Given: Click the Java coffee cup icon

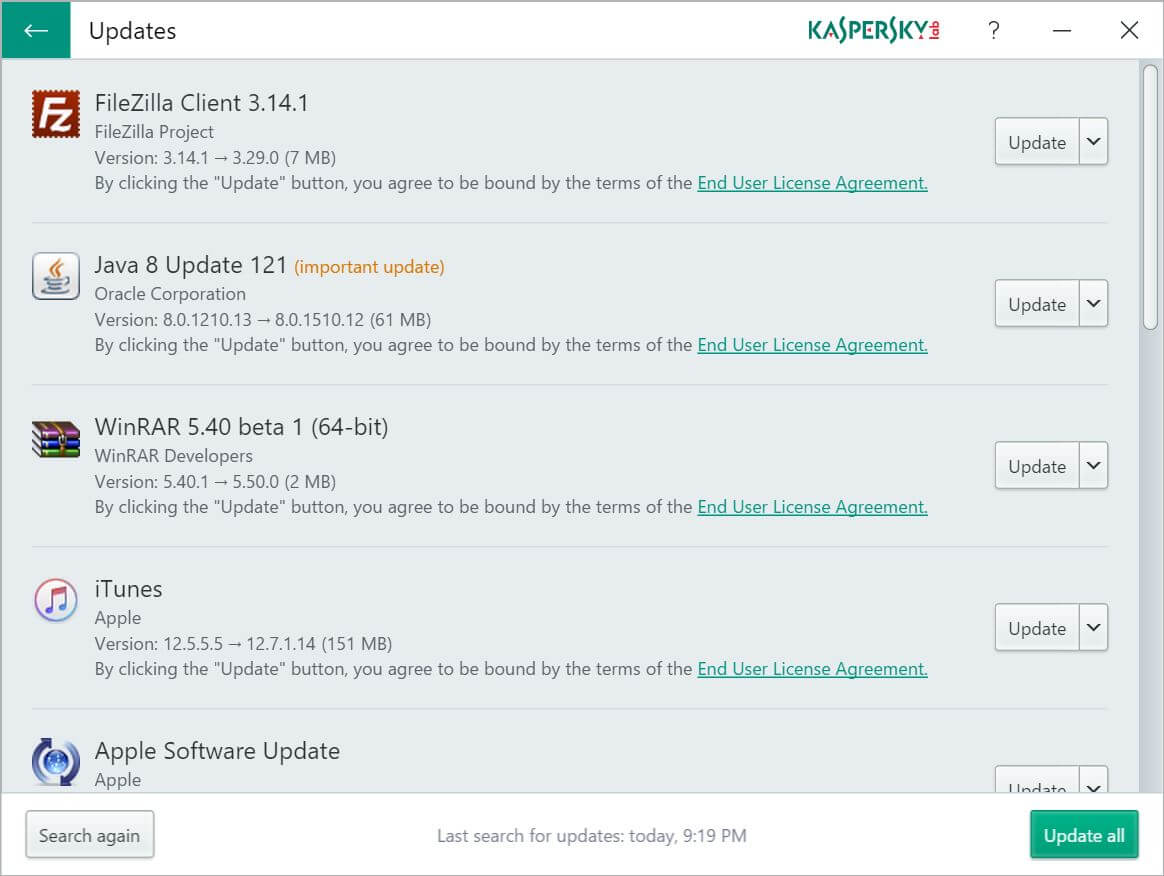Looking at the screenshot, I should [56, 276].
